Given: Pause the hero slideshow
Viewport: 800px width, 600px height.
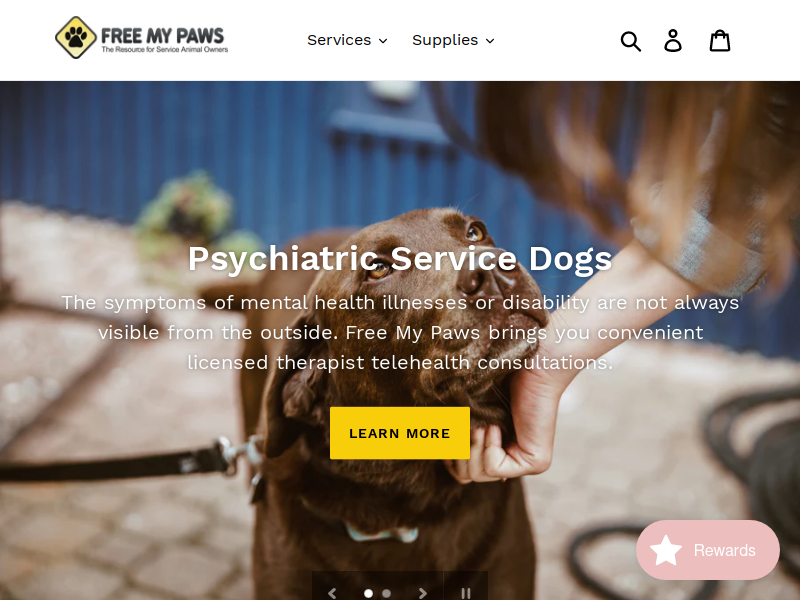Looking at the screenshot, I should (465, 593).
